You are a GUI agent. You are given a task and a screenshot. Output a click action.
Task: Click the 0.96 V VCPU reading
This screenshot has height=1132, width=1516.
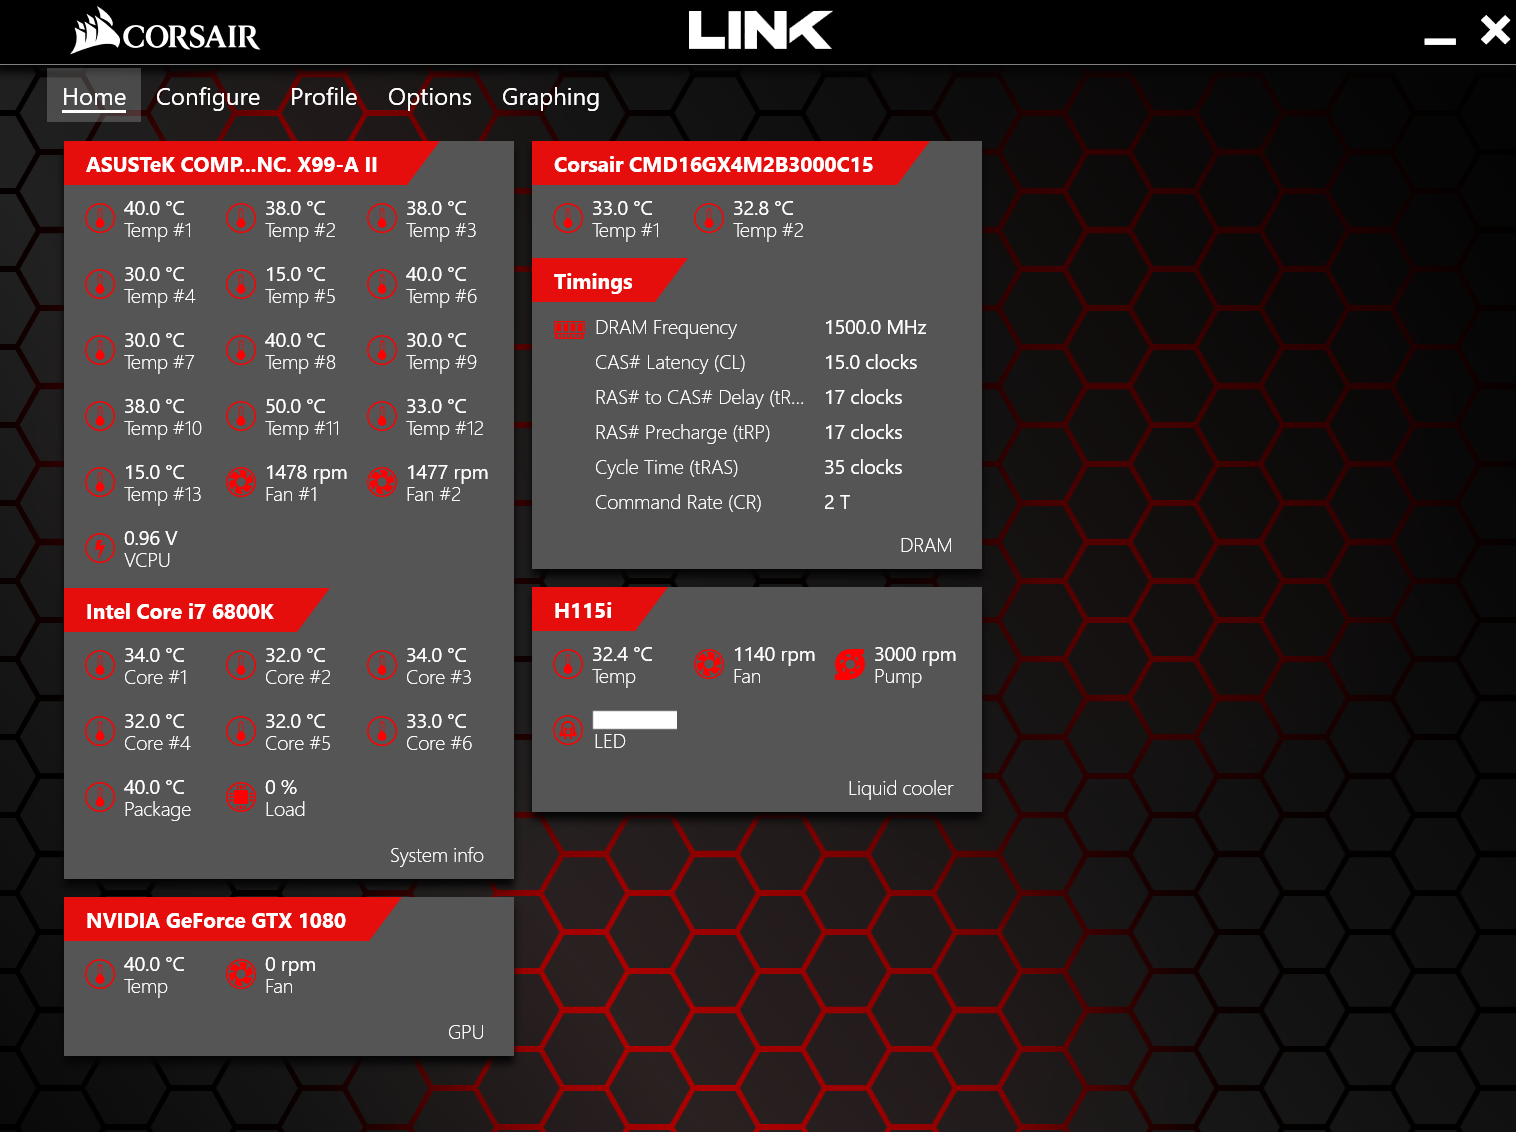(151, 539)
